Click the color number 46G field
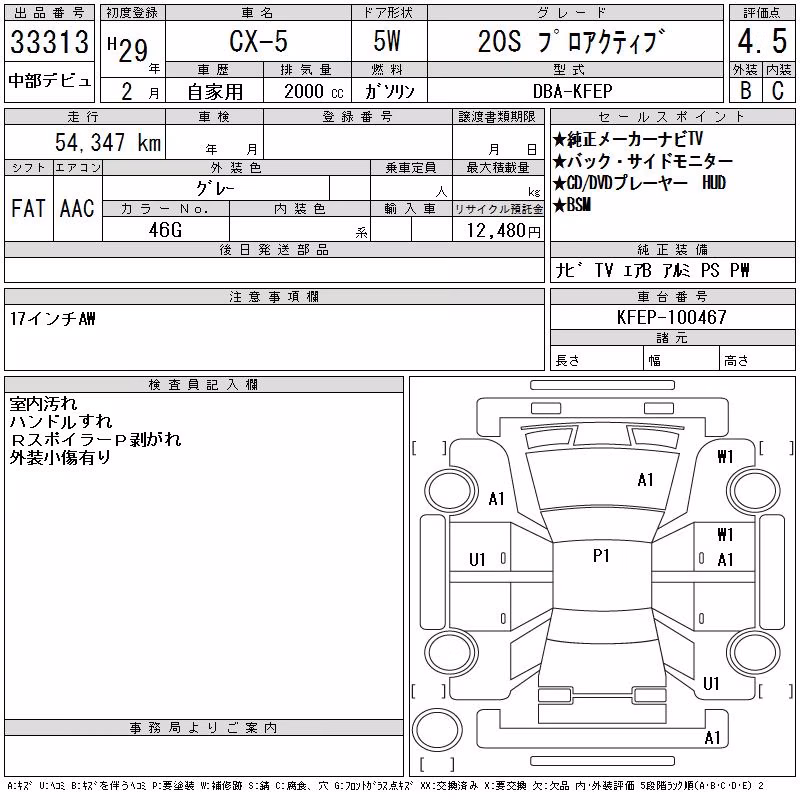Viewport: 800px width, 800px height. pyautogui.click(x=165, y=230)
